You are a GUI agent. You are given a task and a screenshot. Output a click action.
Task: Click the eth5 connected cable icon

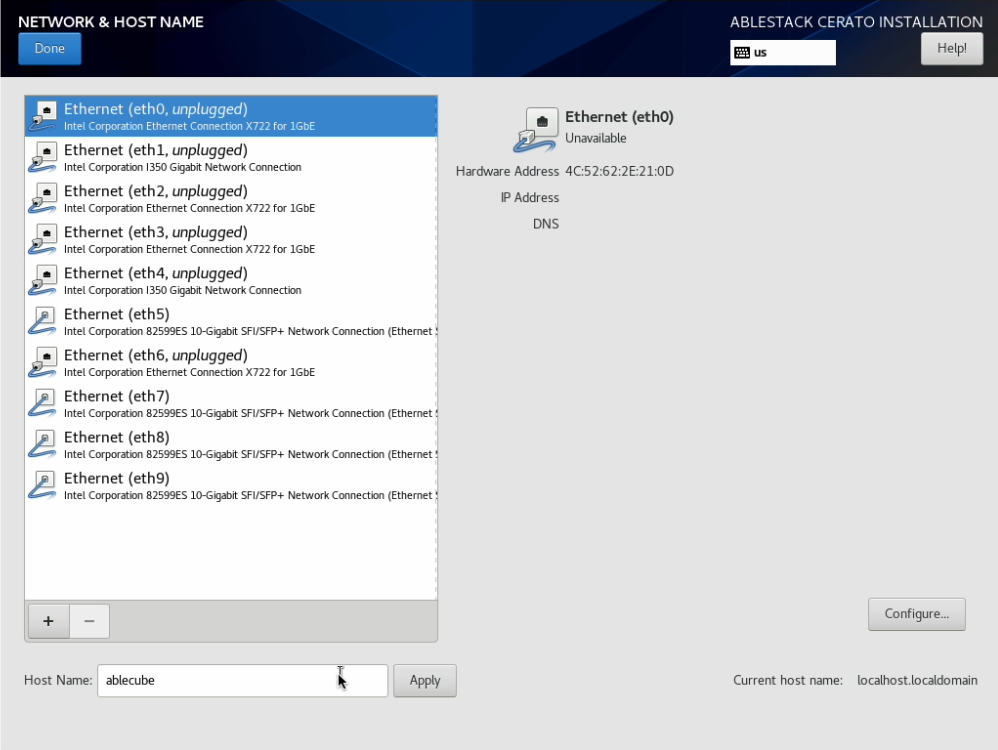[x=43, y=321]
